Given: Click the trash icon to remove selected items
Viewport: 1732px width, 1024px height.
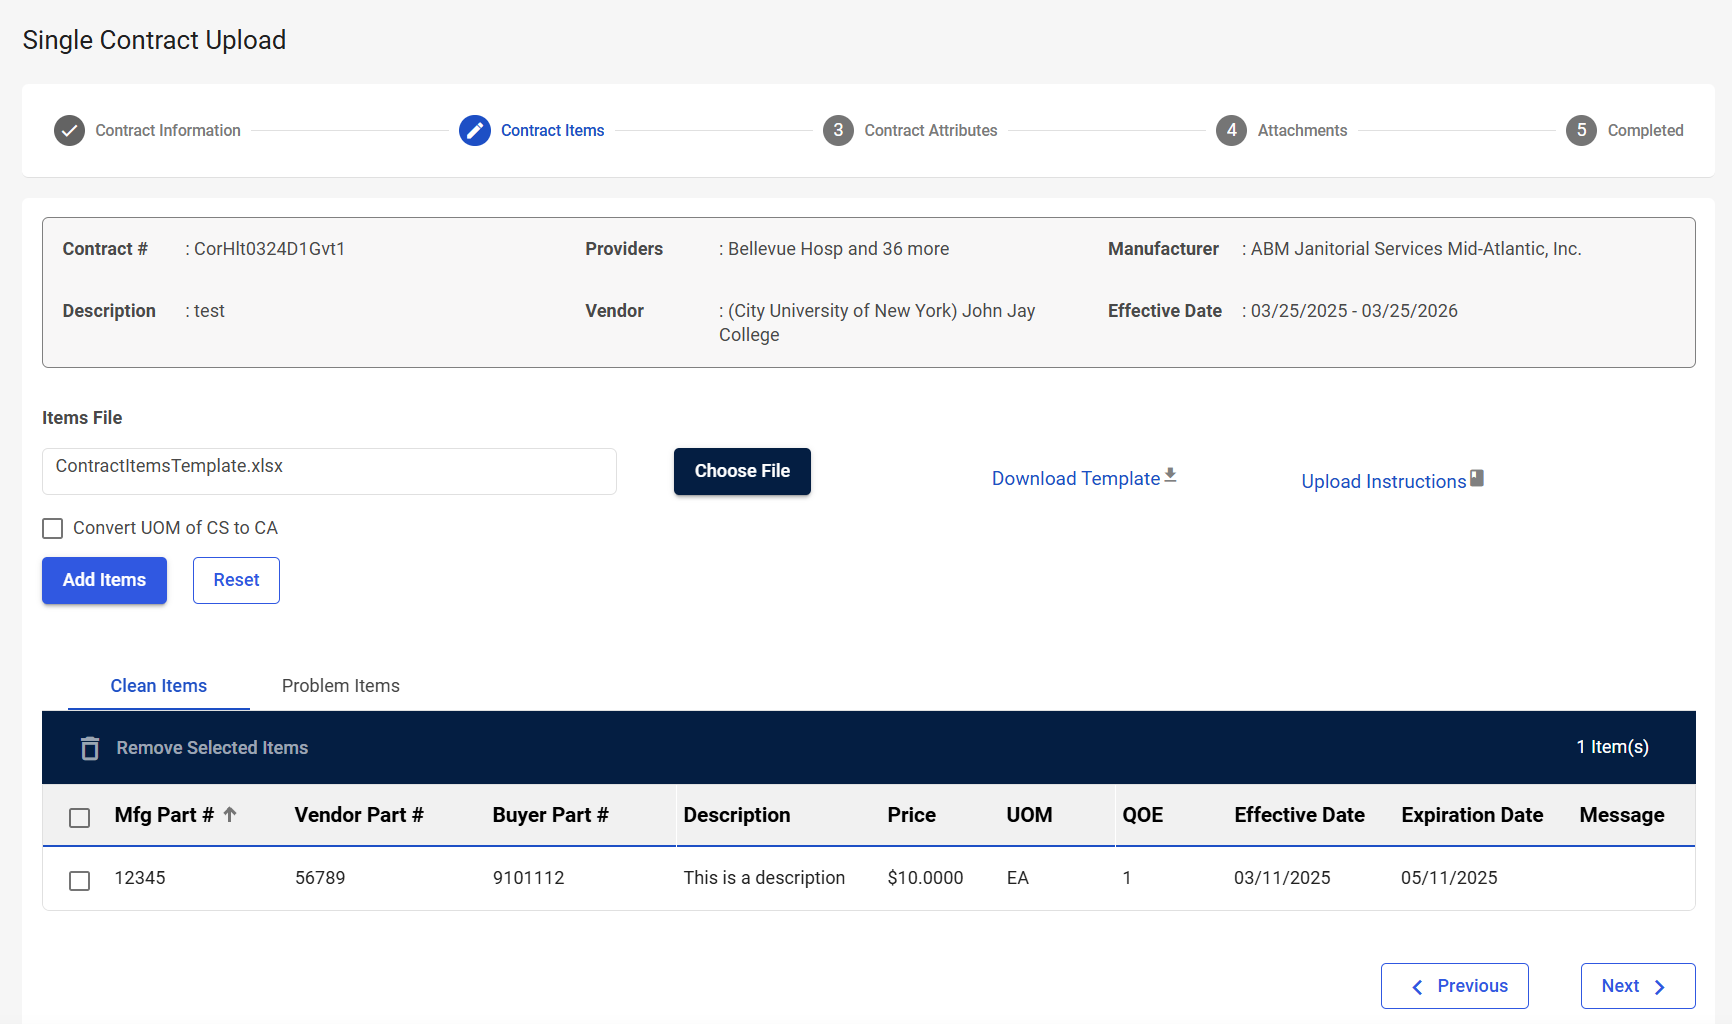Looking at the screenshot, I should (x=90, y=748).
